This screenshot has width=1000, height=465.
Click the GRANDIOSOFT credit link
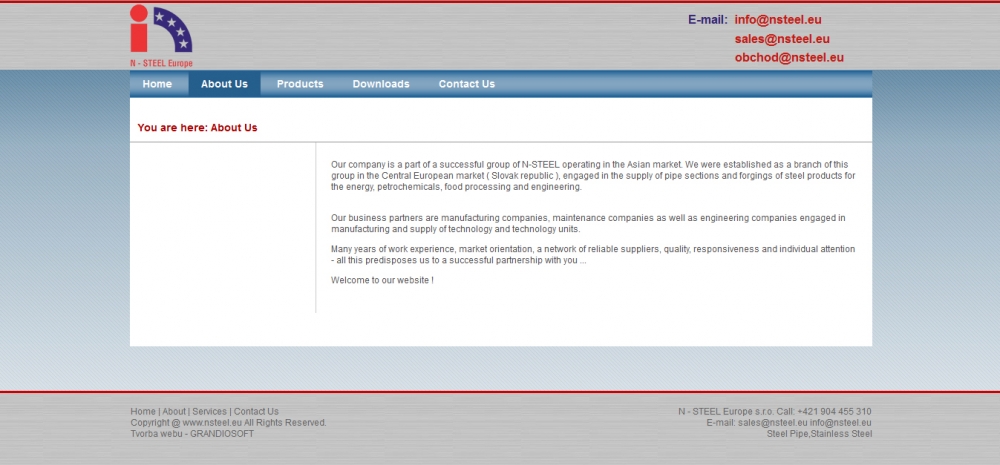click(222, 434)
